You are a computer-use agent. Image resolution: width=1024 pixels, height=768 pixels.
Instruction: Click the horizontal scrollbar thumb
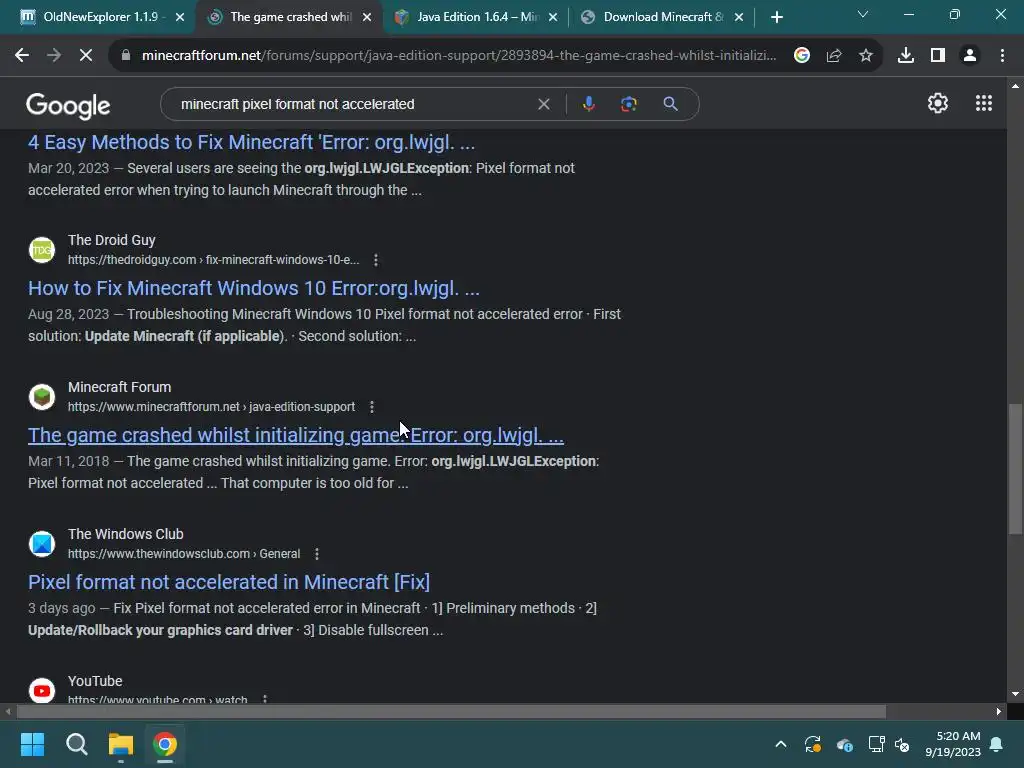[x=451, y=711]
